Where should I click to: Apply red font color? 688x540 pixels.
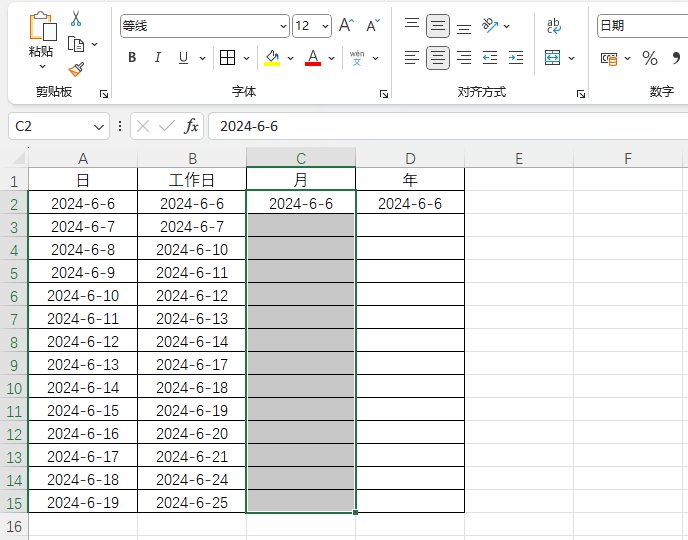313,57
